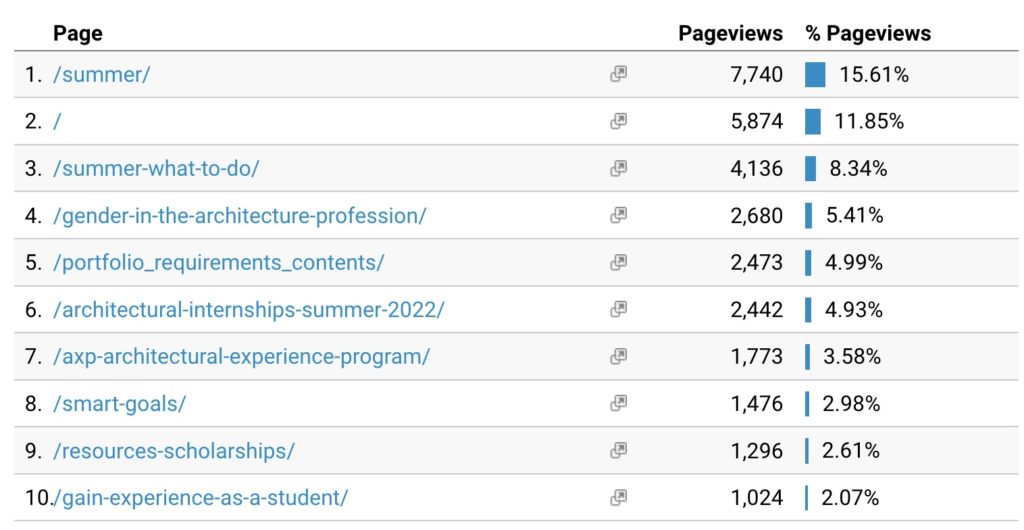Viewport: 1024px width, 530px height.
Task: Click the % Pageviews column header
Action: 868,33
